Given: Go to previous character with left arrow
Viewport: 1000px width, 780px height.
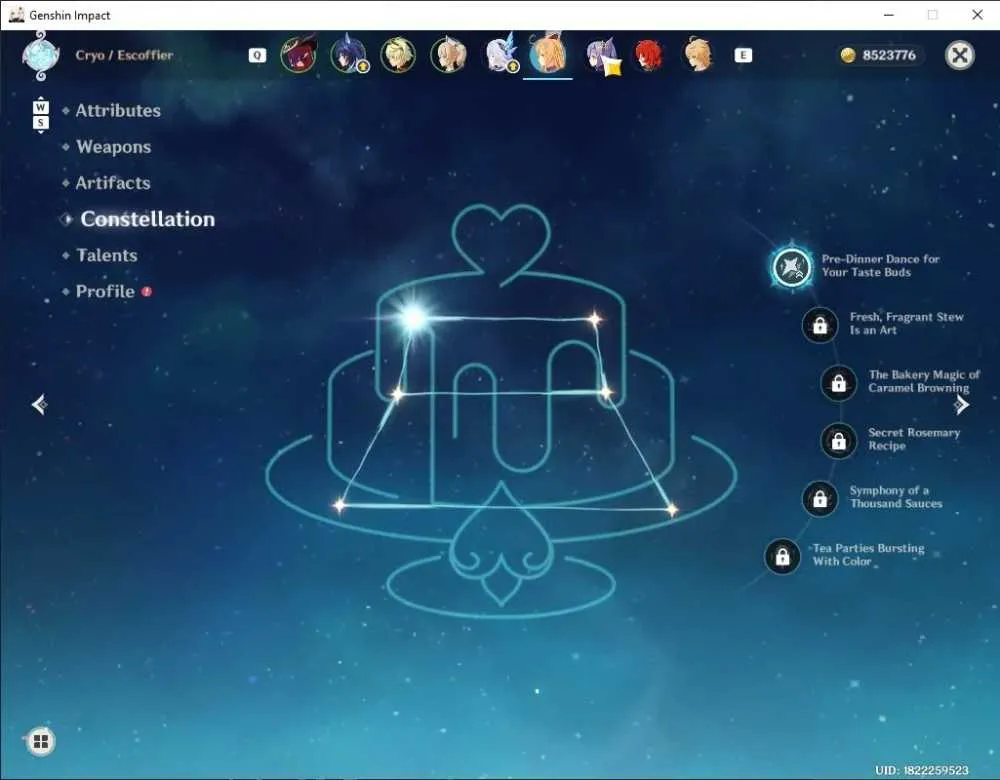Looking at the screenshot, I should (40, 404).
